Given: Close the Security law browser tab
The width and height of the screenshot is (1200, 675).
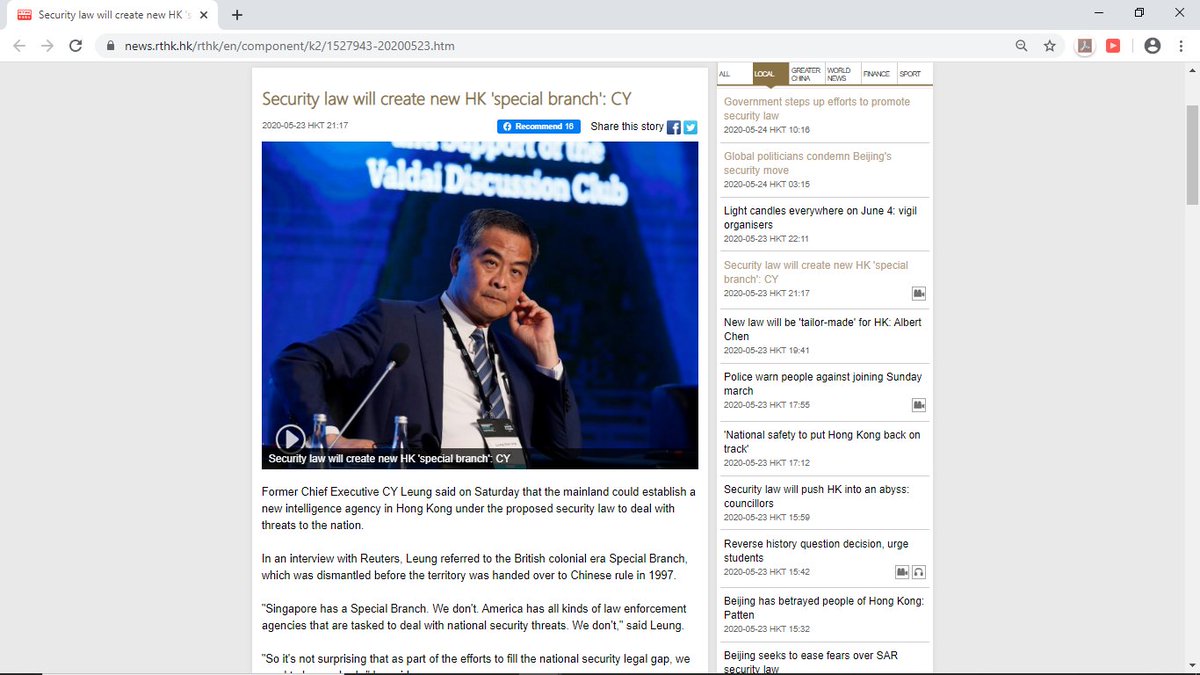Looking at the screenshot, I should (205, 15).
